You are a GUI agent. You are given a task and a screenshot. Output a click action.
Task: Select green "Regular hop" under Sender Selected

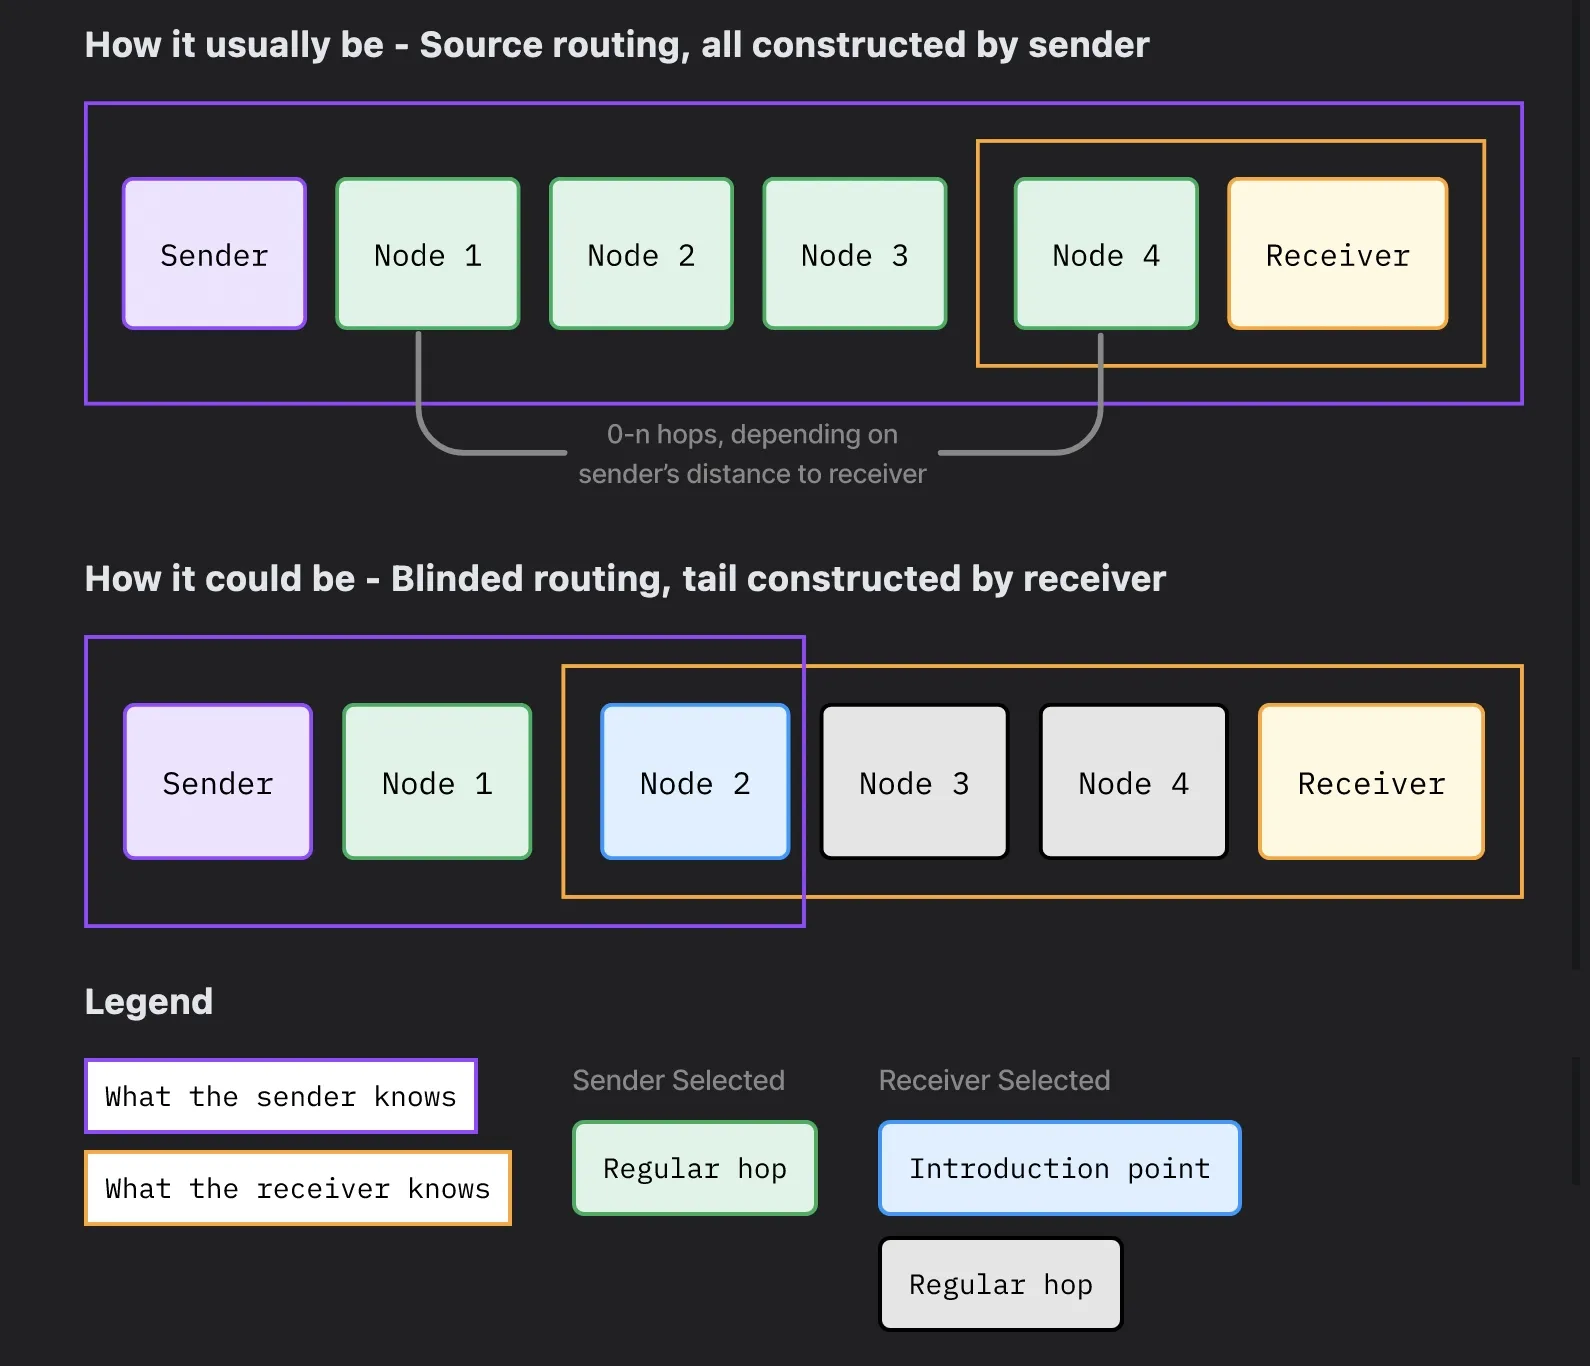(695, 1168)
